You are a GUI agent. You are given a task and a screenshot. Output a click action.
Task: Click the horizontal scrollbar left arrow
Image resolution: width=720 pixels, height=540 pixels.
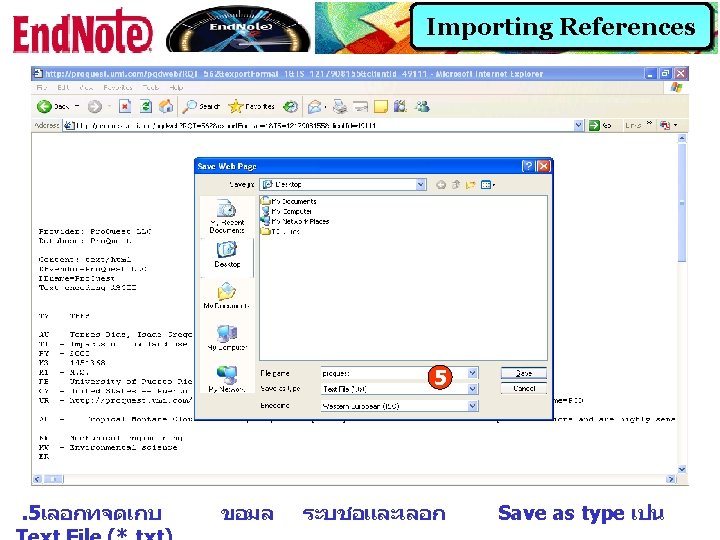coord(38,479)
